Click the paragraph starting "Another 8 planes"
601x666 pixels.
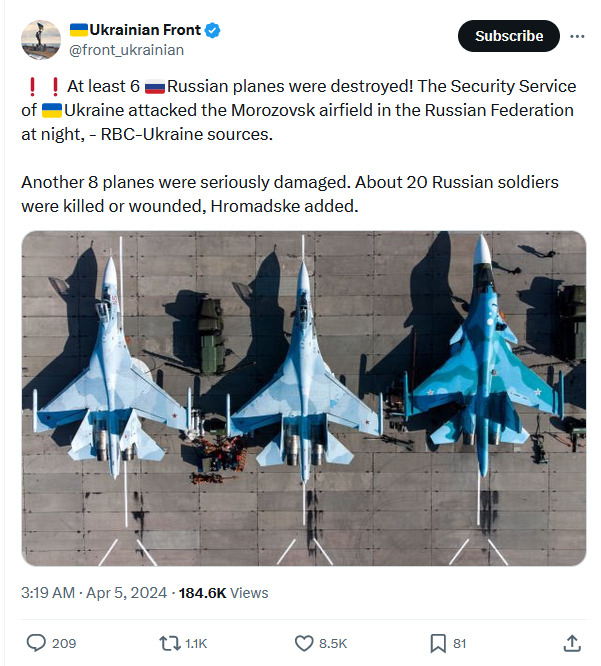pos(290,194)
